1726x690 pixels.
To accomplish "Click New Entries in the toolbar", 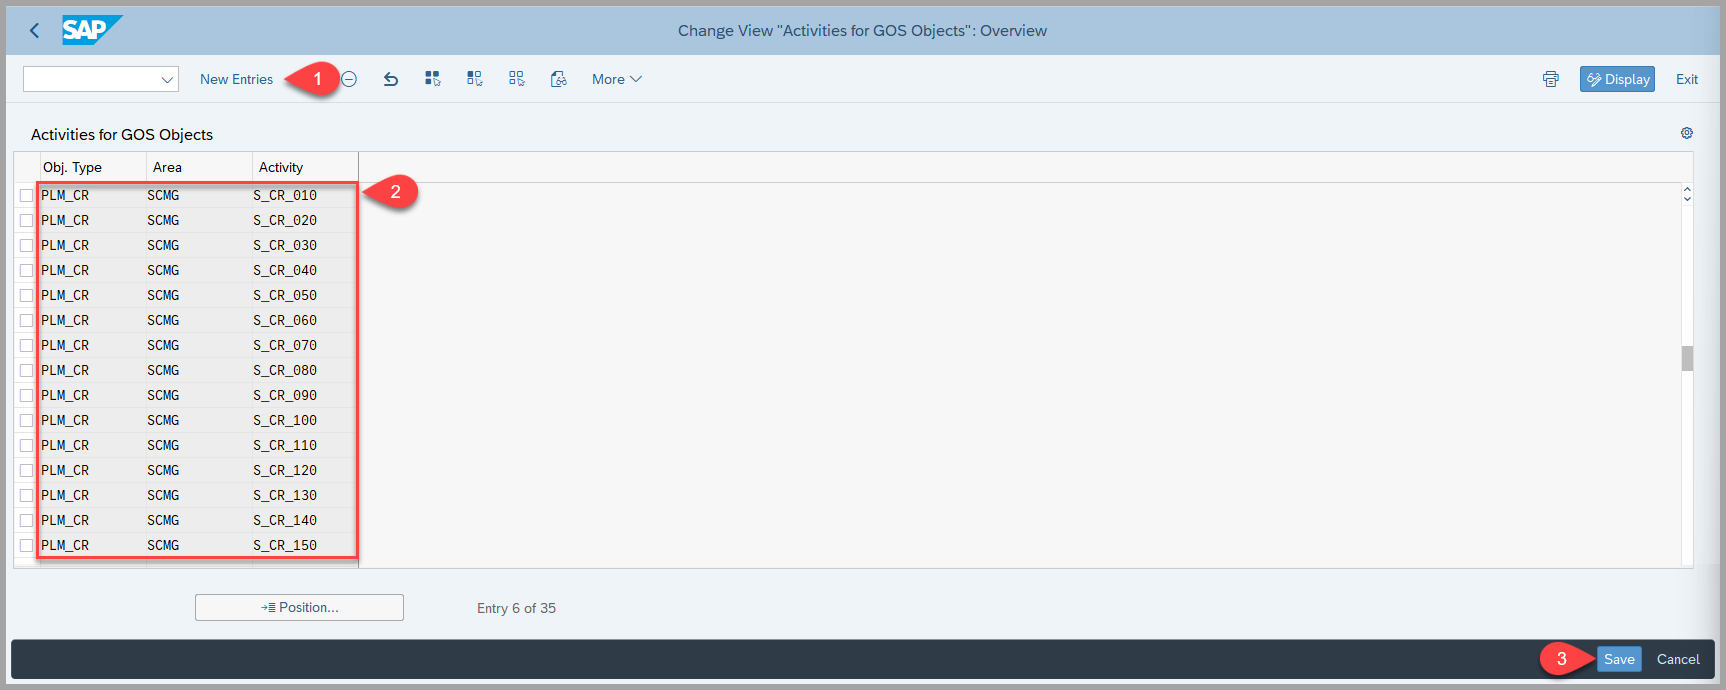I will click(236, 79).
